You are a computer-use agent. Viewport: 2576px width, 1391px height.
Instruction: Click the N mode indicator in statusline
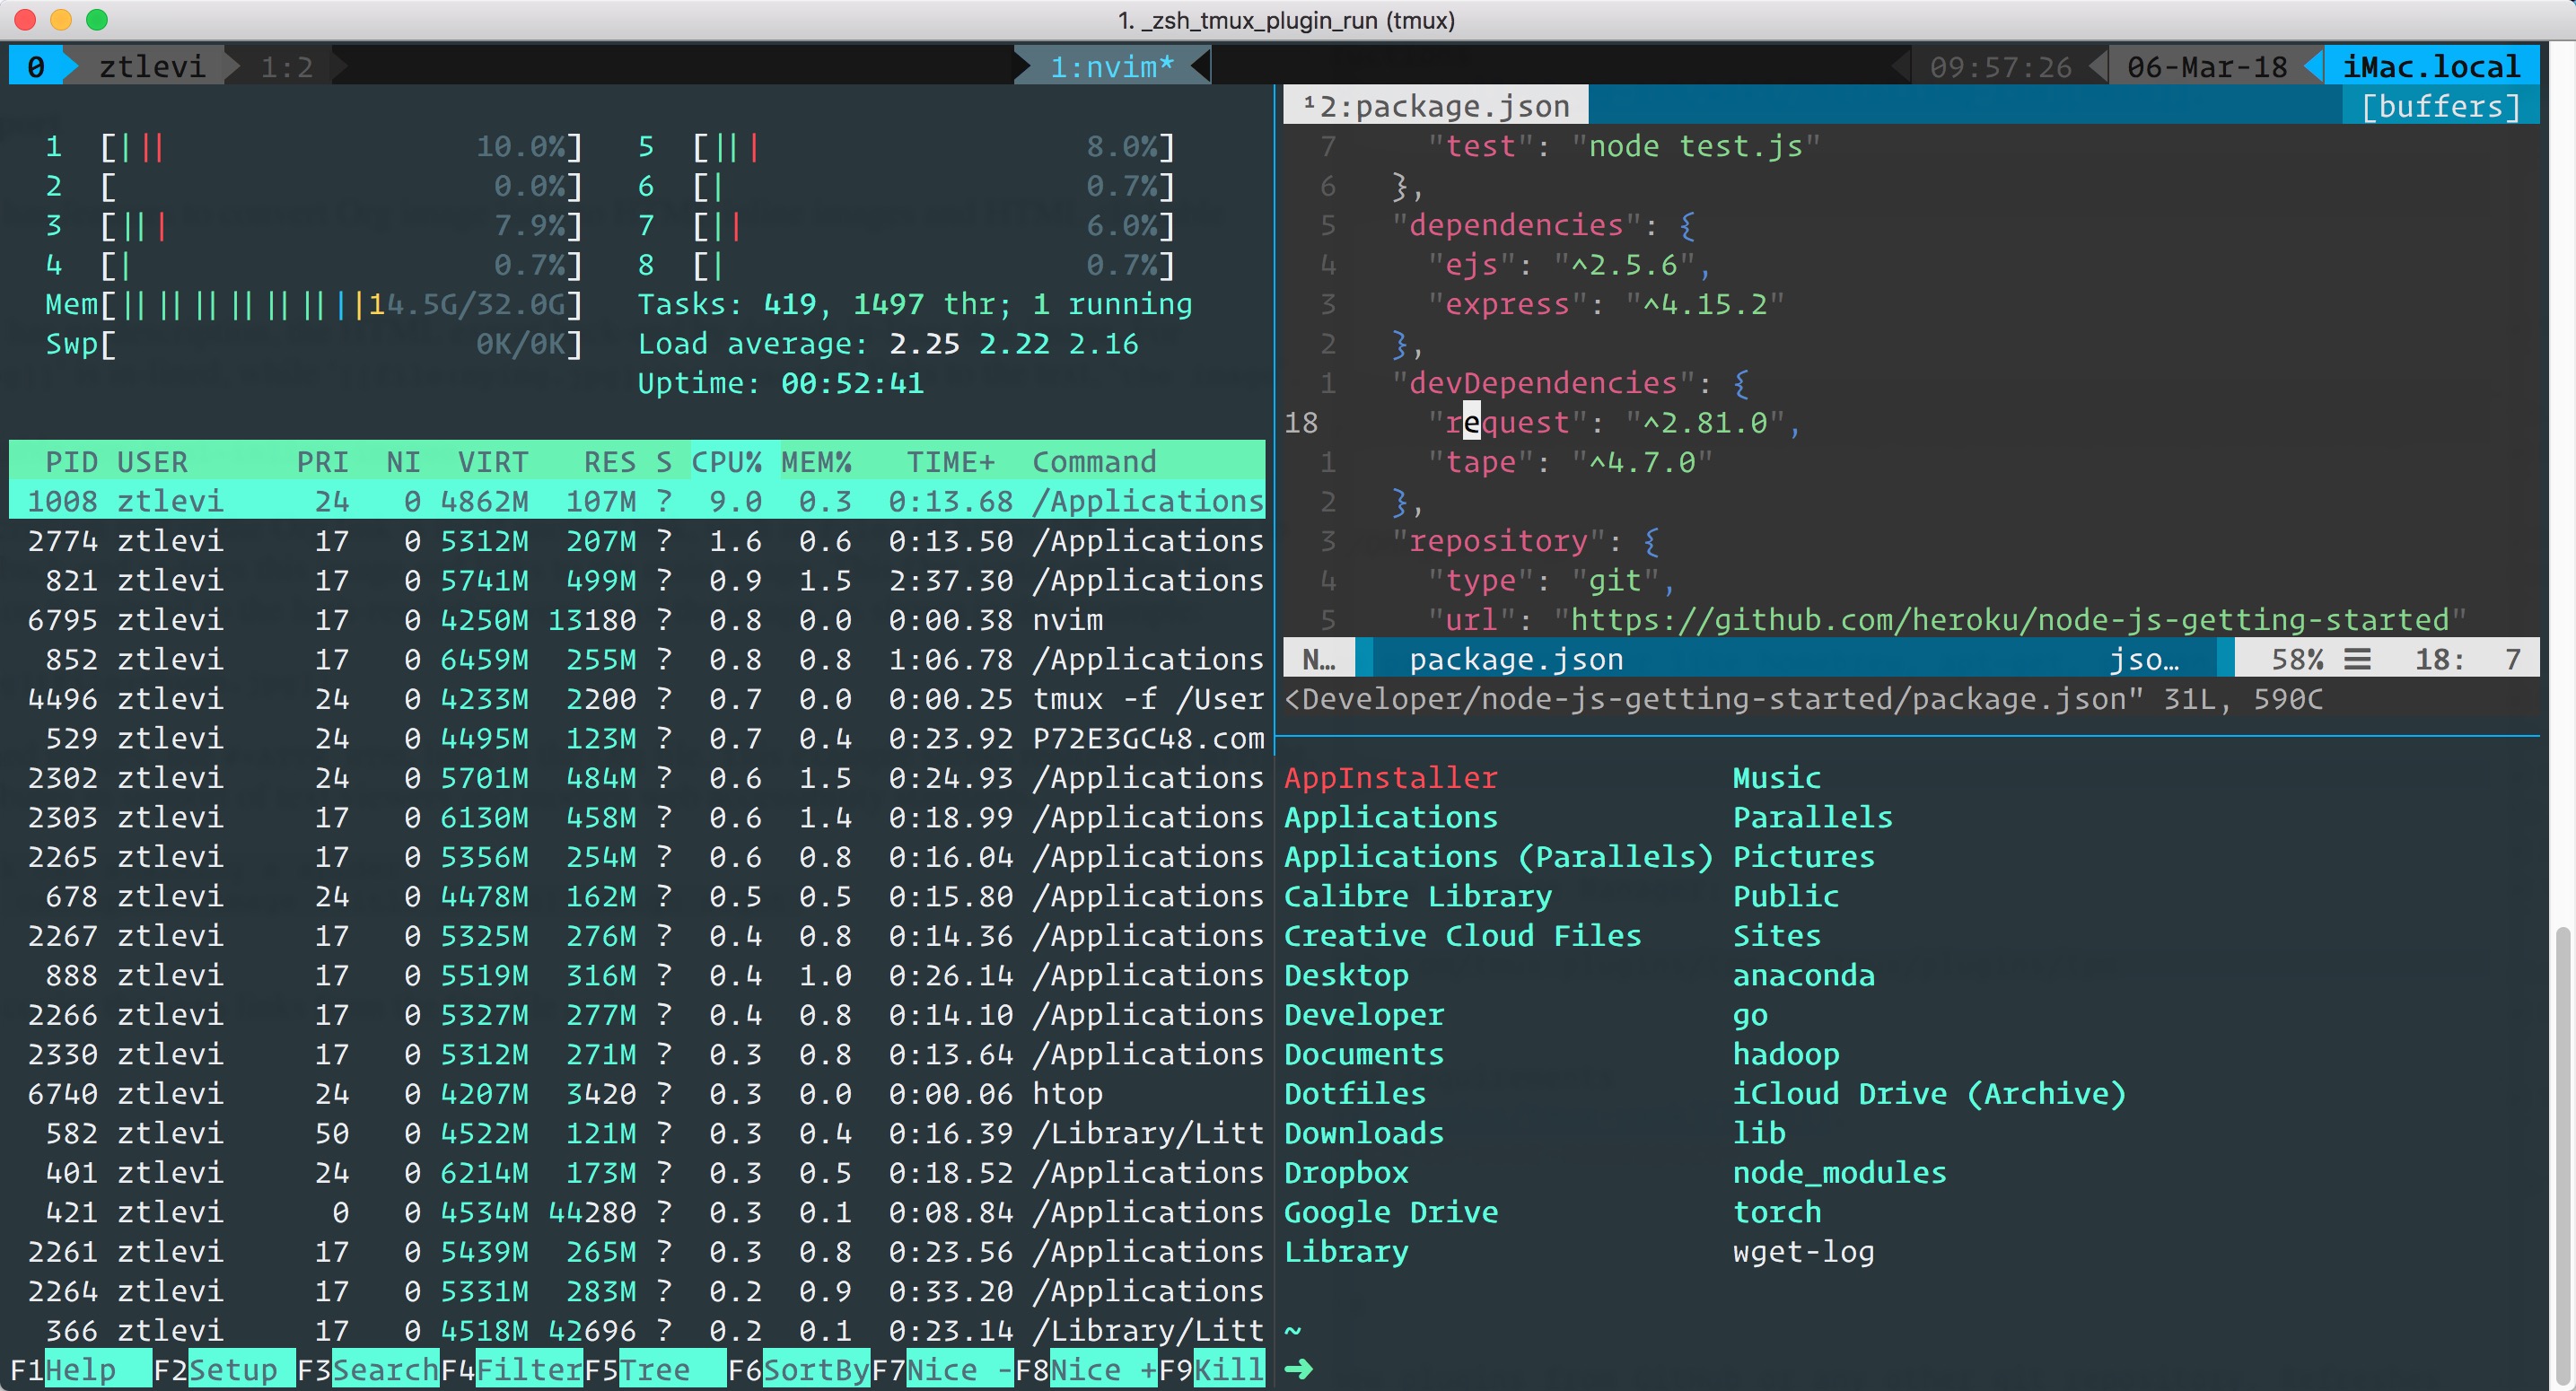(x=1318, y=660)
